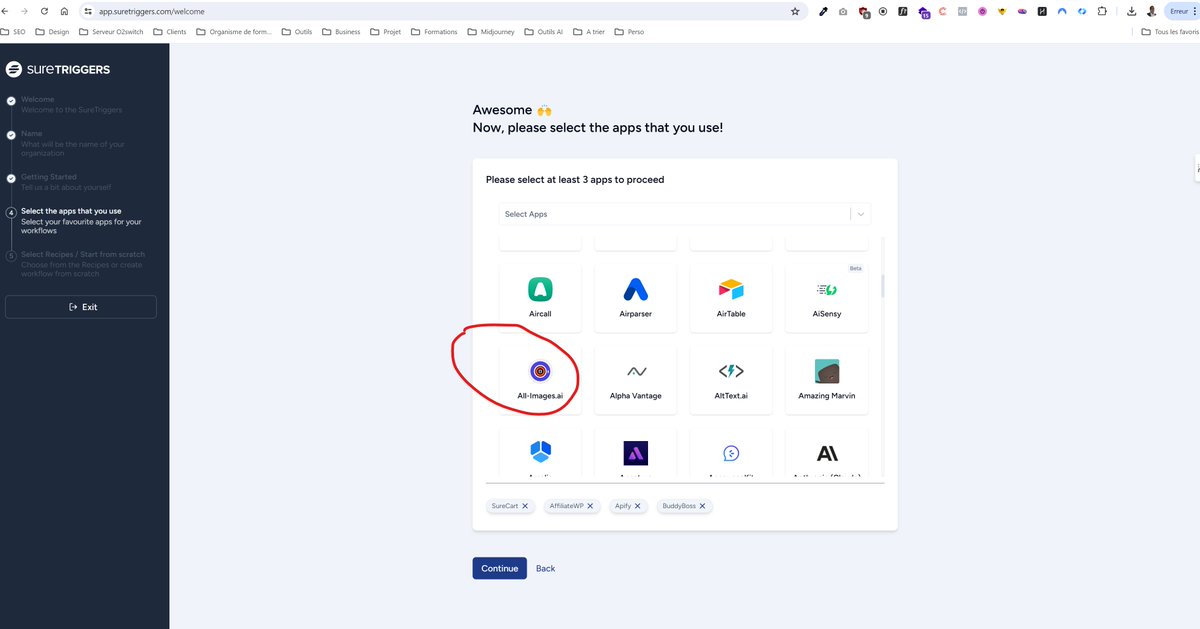Viewport: 1200px width, 629px height.
Task: Choose the Alpha Vantage app
Action: click(635, 380)
